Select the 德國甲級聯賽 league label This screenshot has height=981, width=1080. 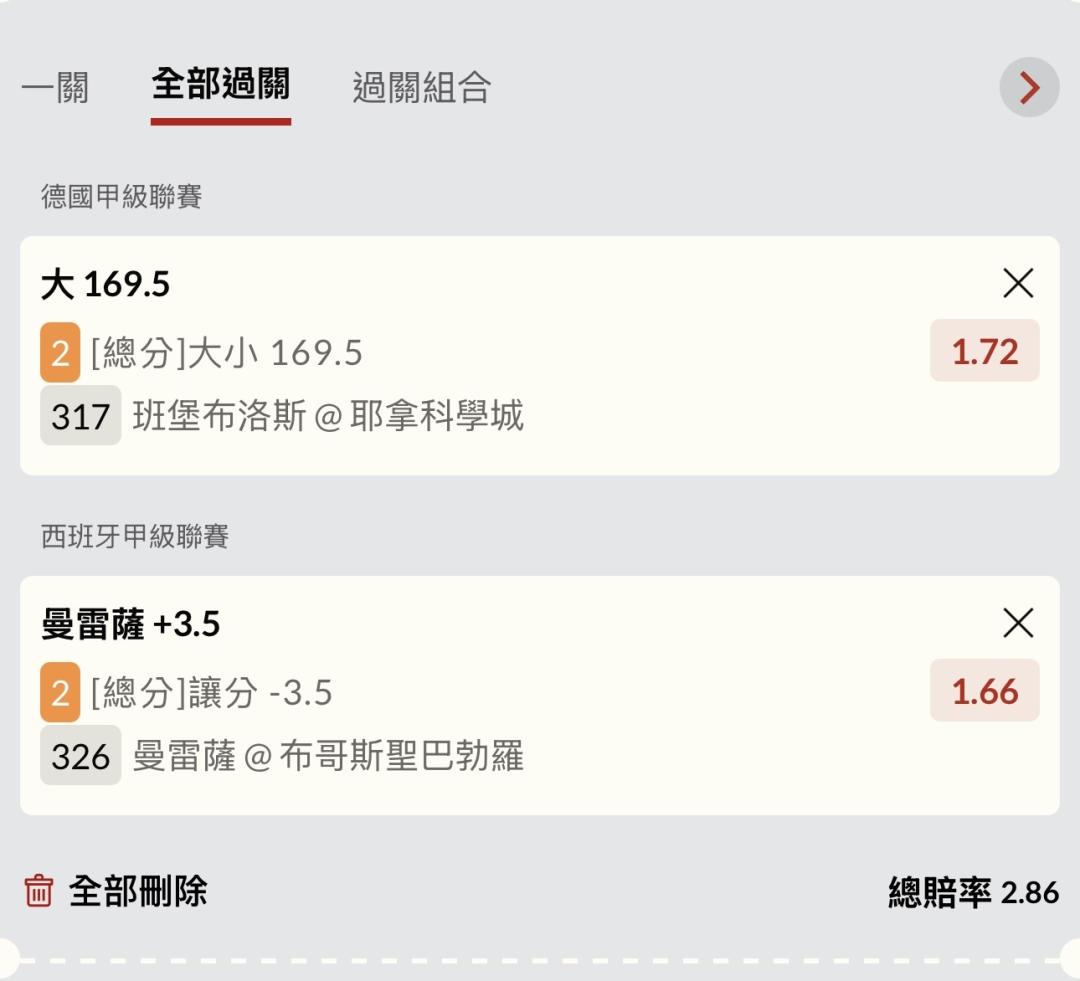(122, 197)
